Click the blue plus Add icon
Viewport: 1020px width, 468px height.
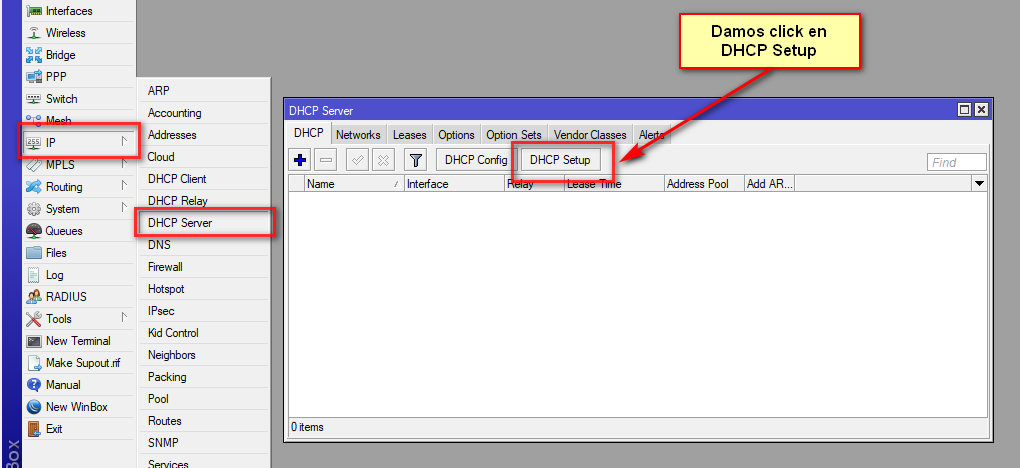tap(299, 160)
